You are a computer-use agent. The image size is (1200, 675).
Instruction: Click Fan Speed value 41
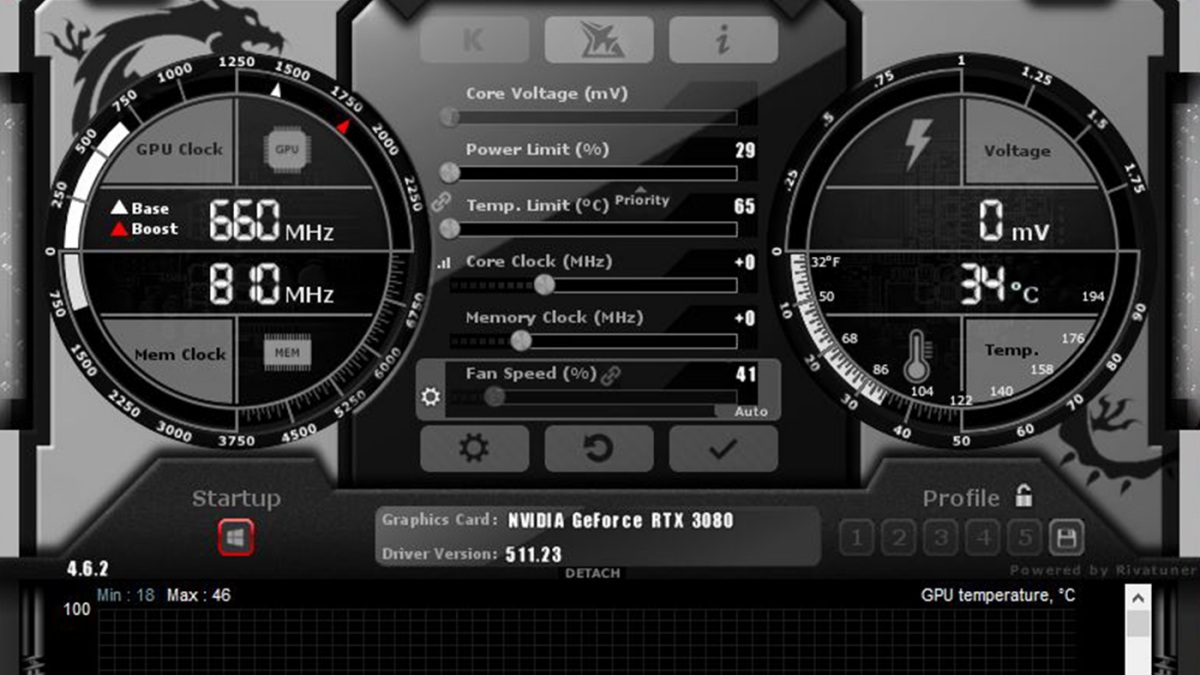745,375
